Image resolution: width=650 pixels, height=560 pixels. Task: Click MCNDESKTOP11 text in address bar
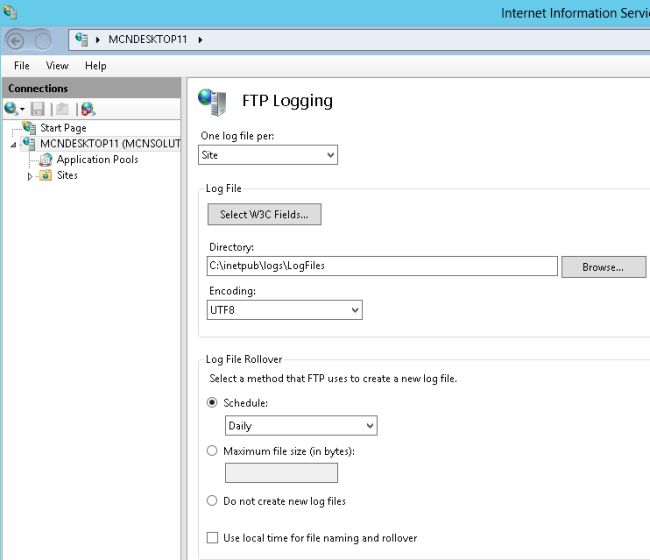(148, 39)
